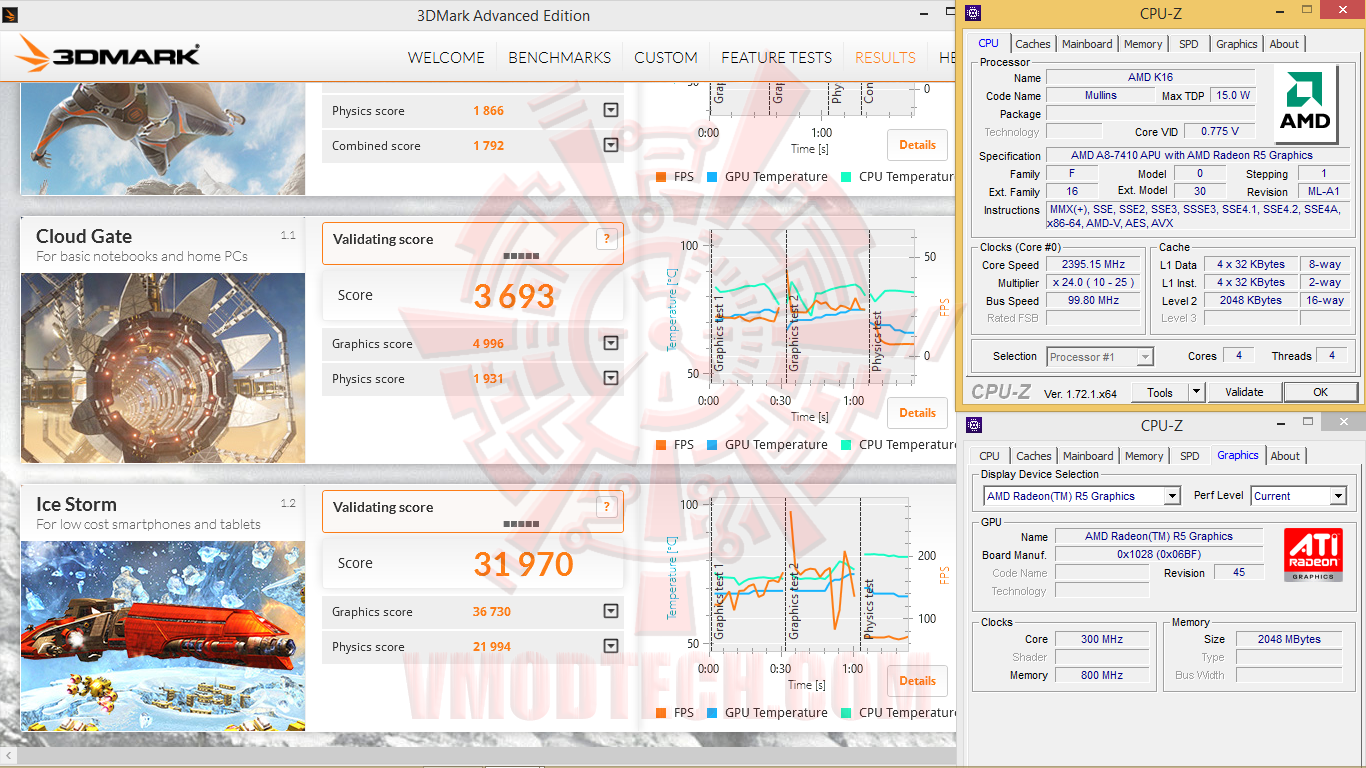Viewport: 1366px width, 768px height.
Task: Expand Cloud Gate Physics score 1 931
Action: click(x=611, y=379)
